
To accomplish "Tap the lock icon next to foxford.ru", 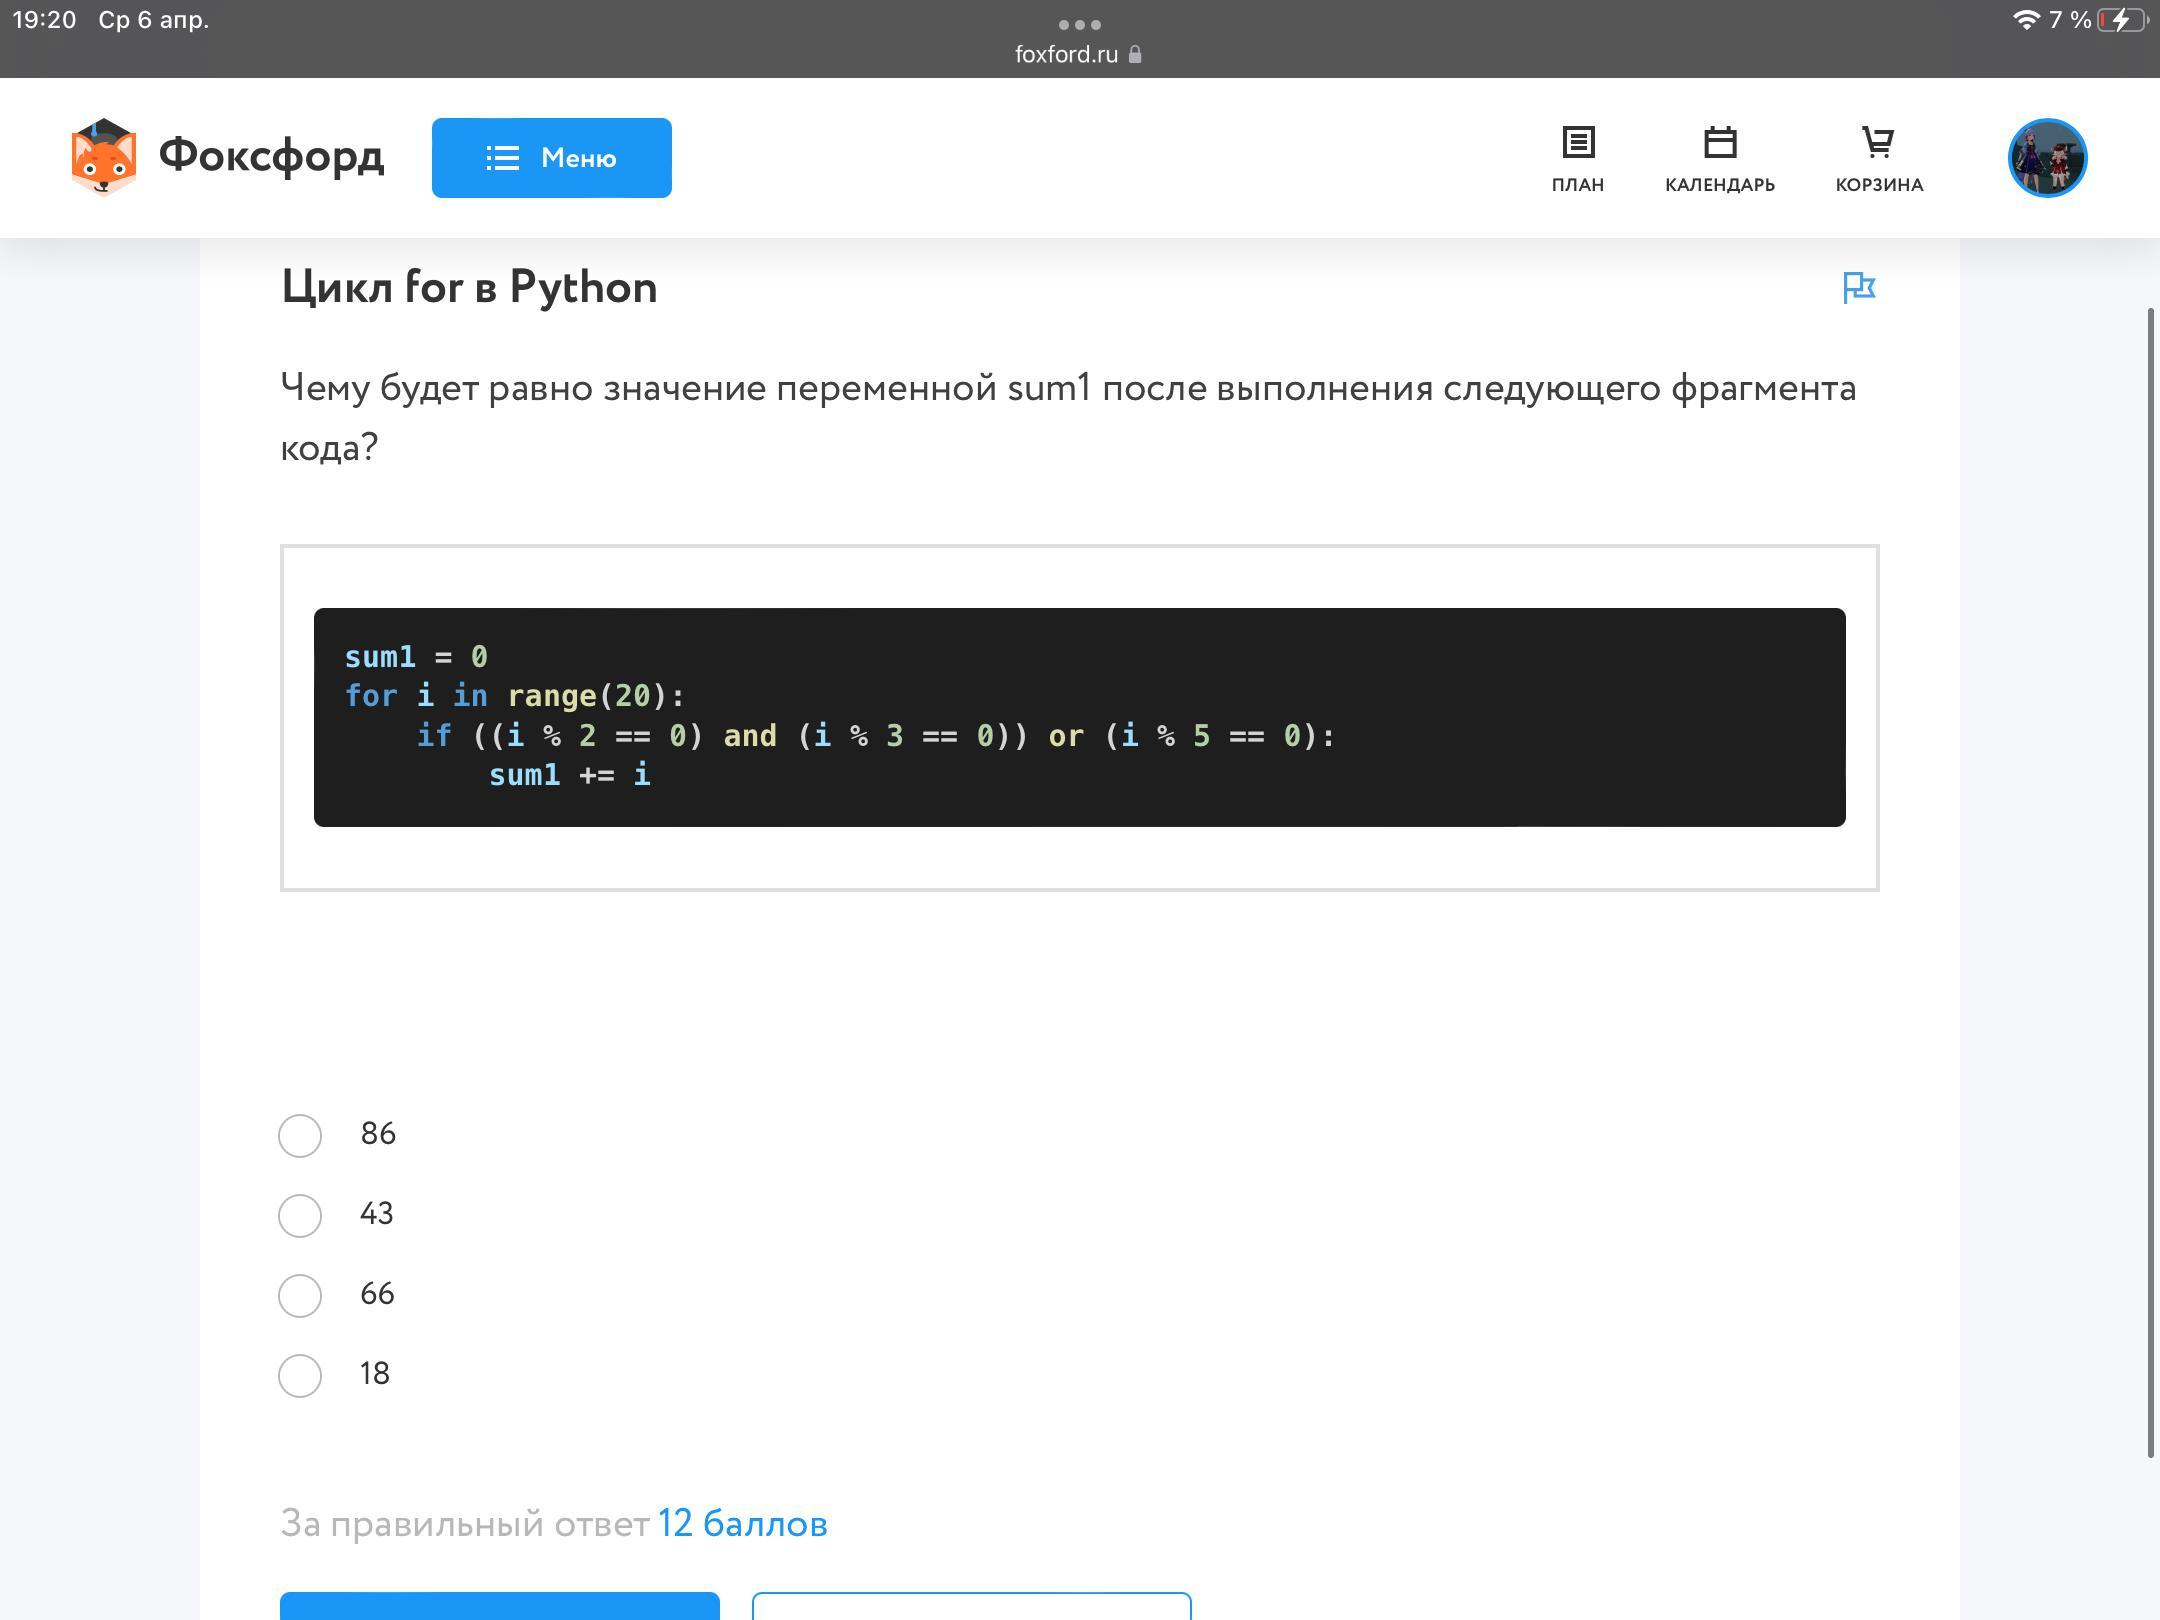I will [x=1135, y=54].
